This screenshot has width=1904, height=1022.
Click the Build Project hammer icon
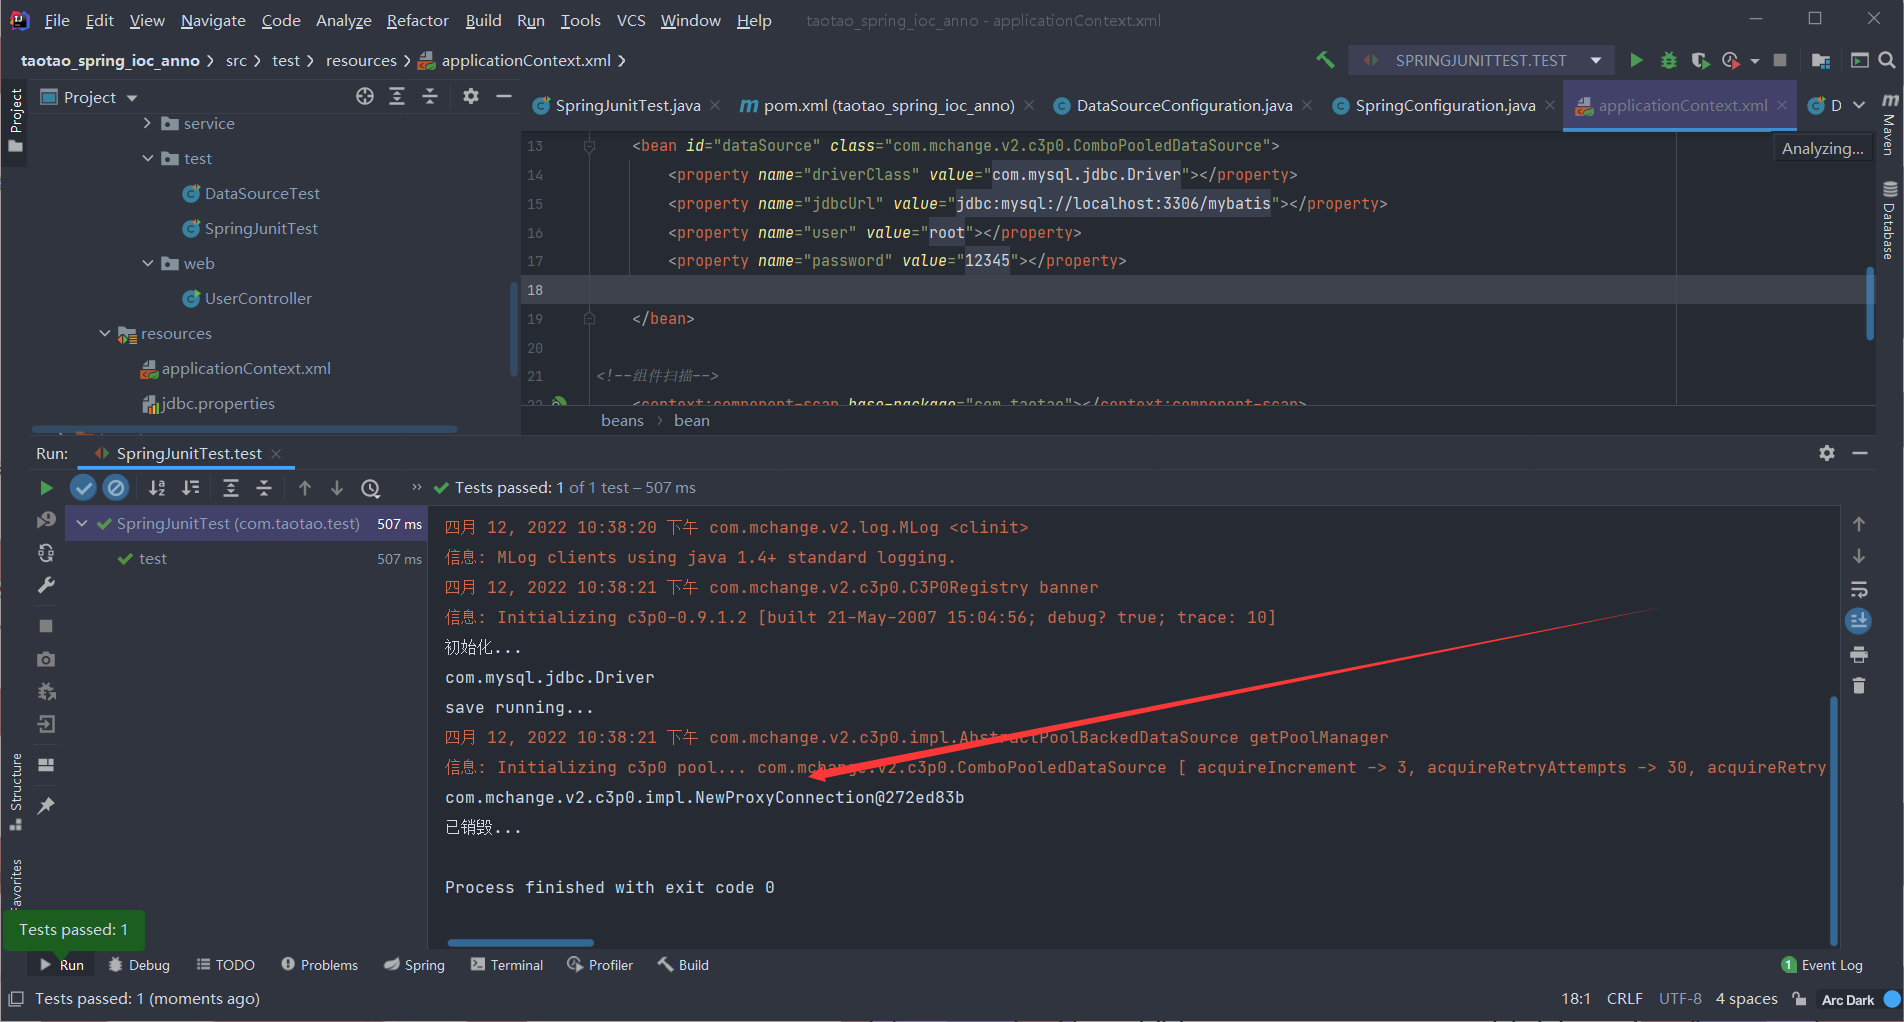(1325, 60)
